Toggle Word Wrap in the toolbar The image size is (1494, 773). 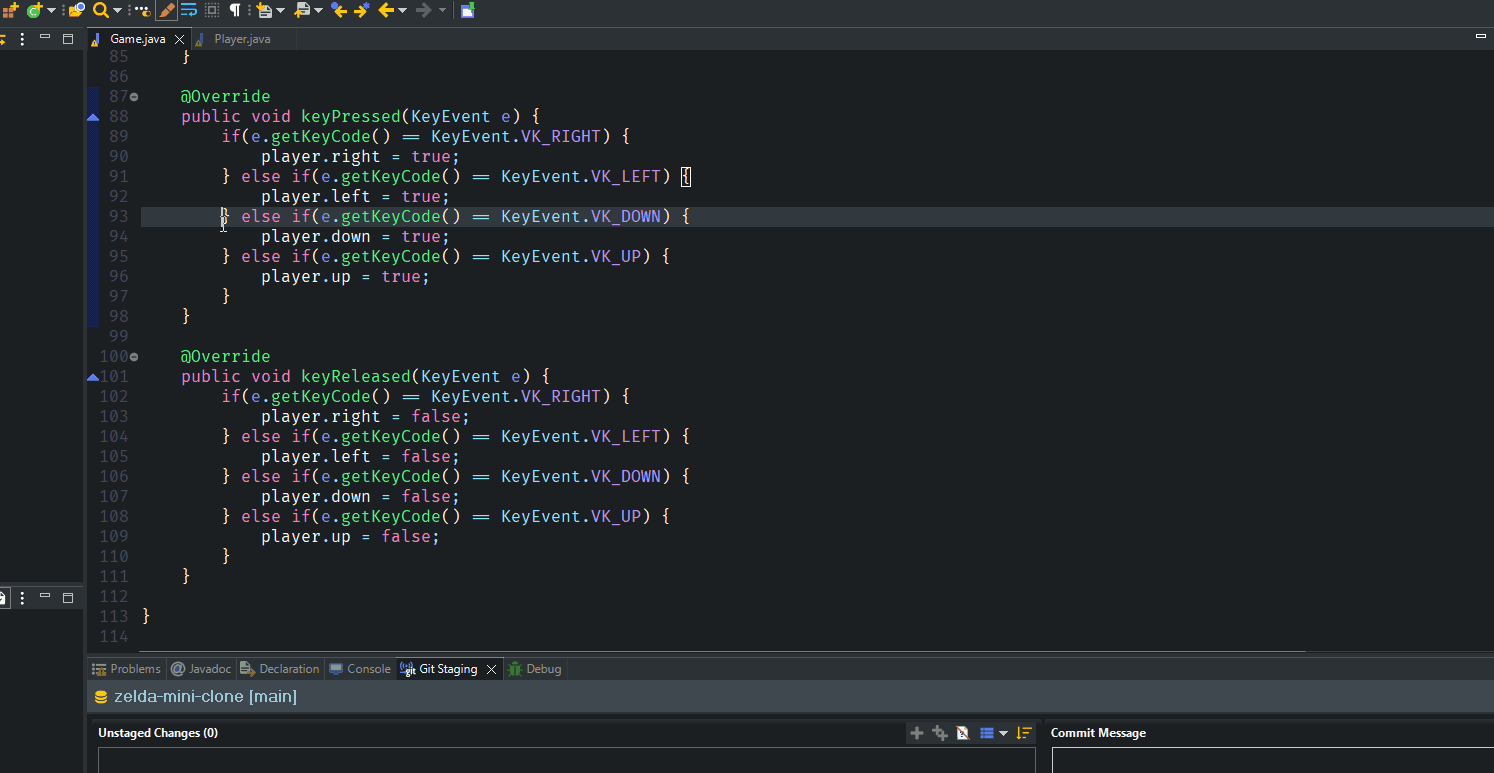pyautogui.click(x=189, y=10)
